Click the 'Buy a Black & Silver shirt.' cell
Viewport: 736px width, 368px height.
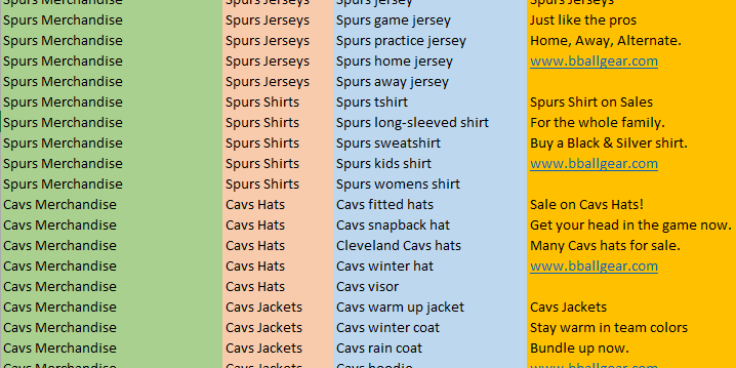(631, 143)
